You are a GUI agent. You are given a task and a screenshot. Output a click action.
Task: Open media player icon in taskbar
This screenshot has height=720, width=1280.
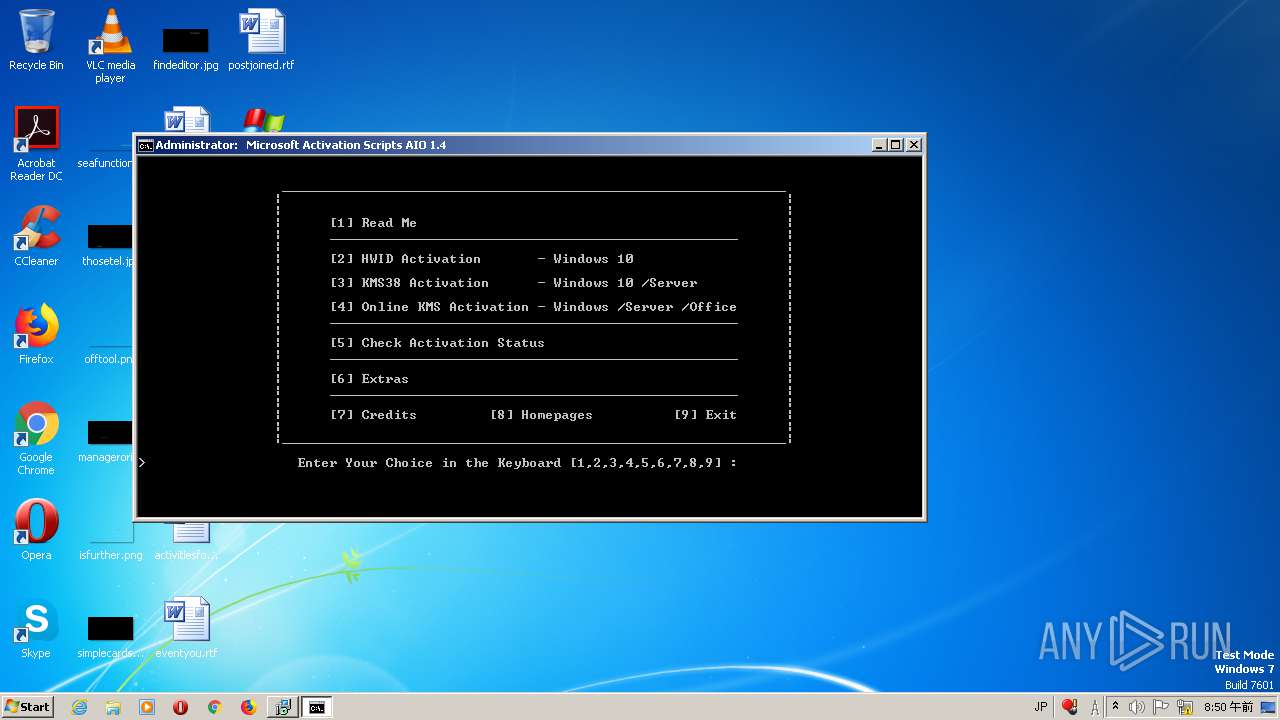click(147, 707)
